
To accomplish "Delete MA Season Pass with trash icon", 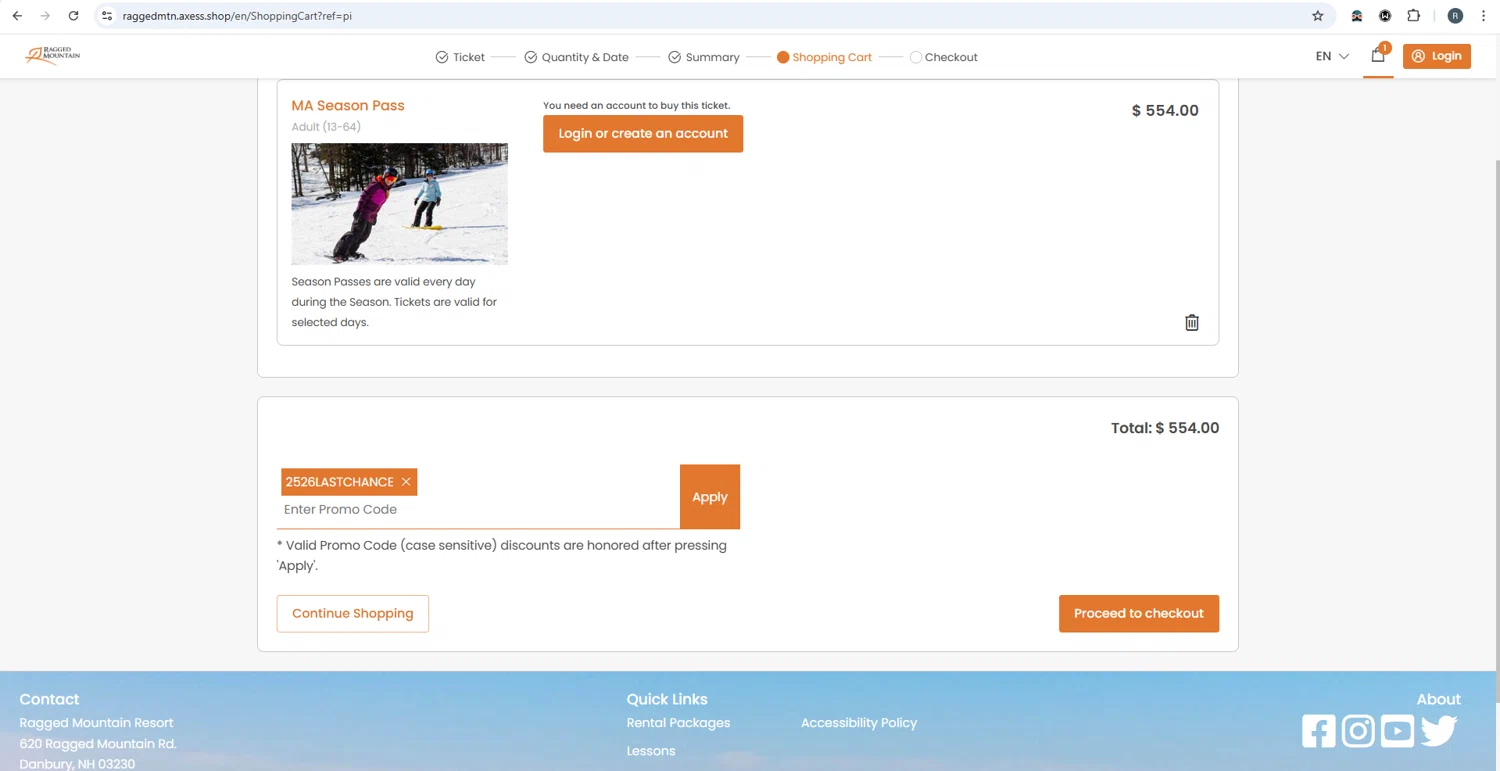I will [1191, 322].
